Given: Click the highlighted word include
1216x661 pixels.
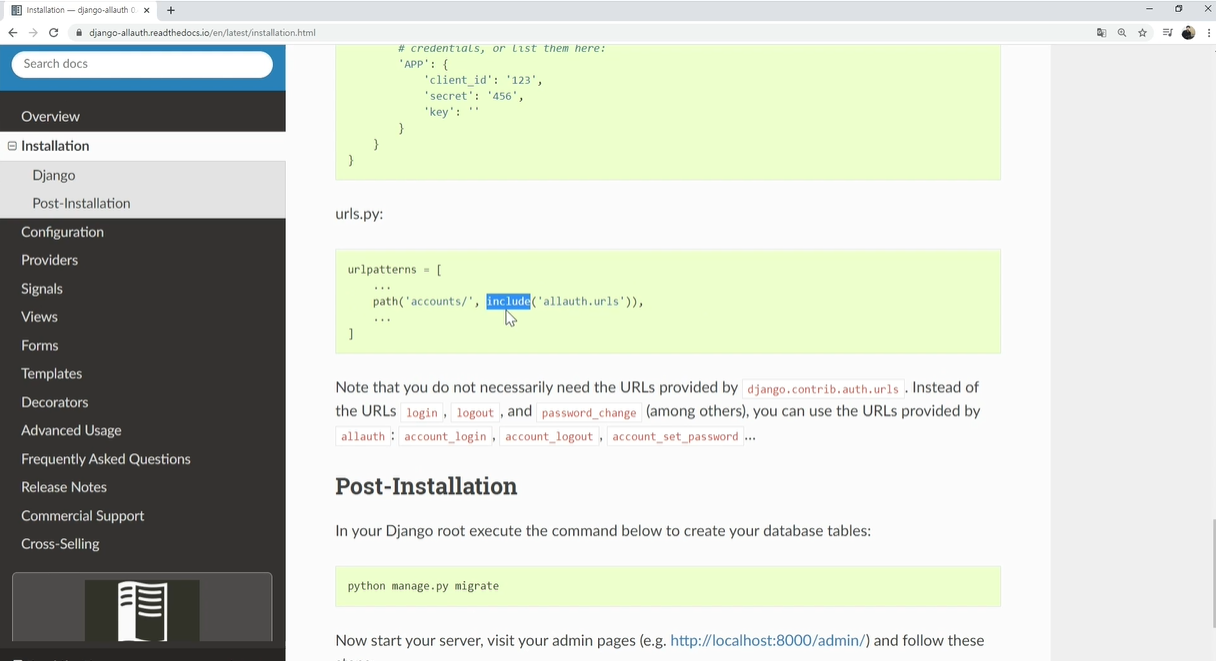Looking at the screenshot, I should [508, 301].
